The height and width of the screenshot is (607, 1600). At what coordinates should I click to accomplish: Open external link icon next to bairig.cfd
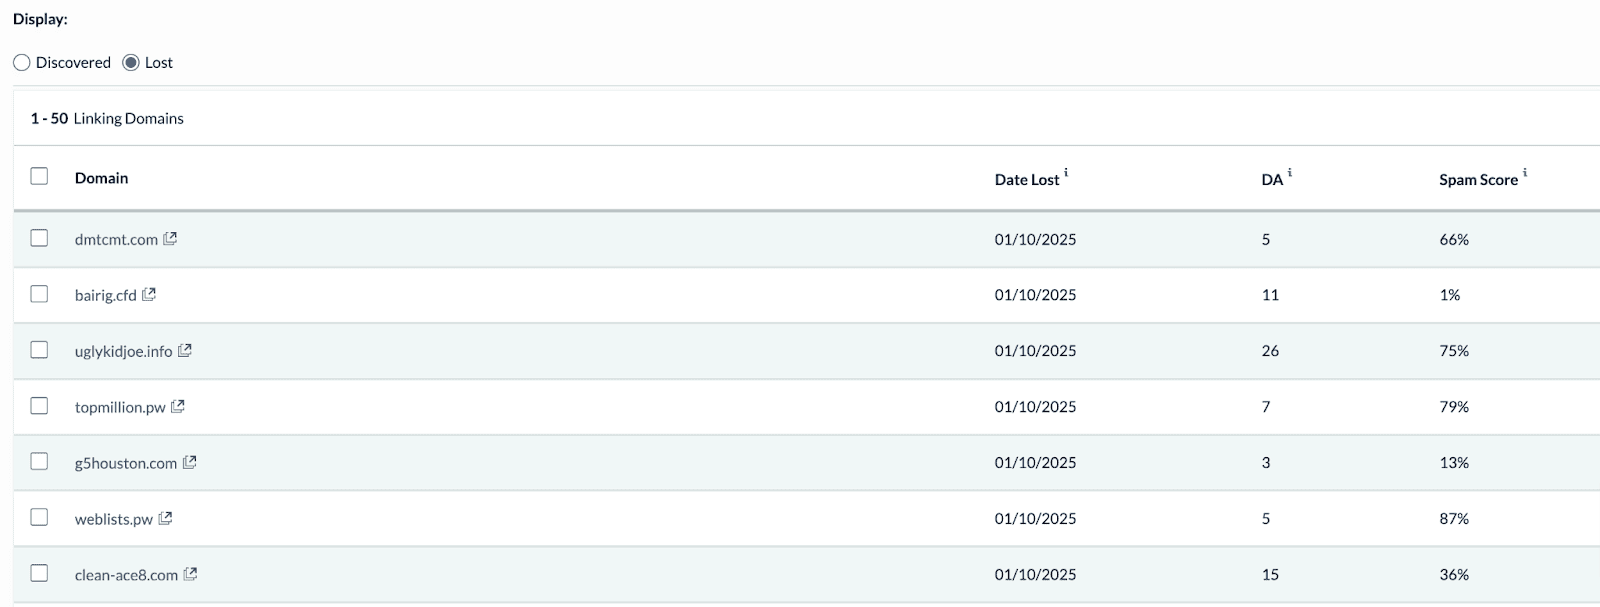pos(149,295)
